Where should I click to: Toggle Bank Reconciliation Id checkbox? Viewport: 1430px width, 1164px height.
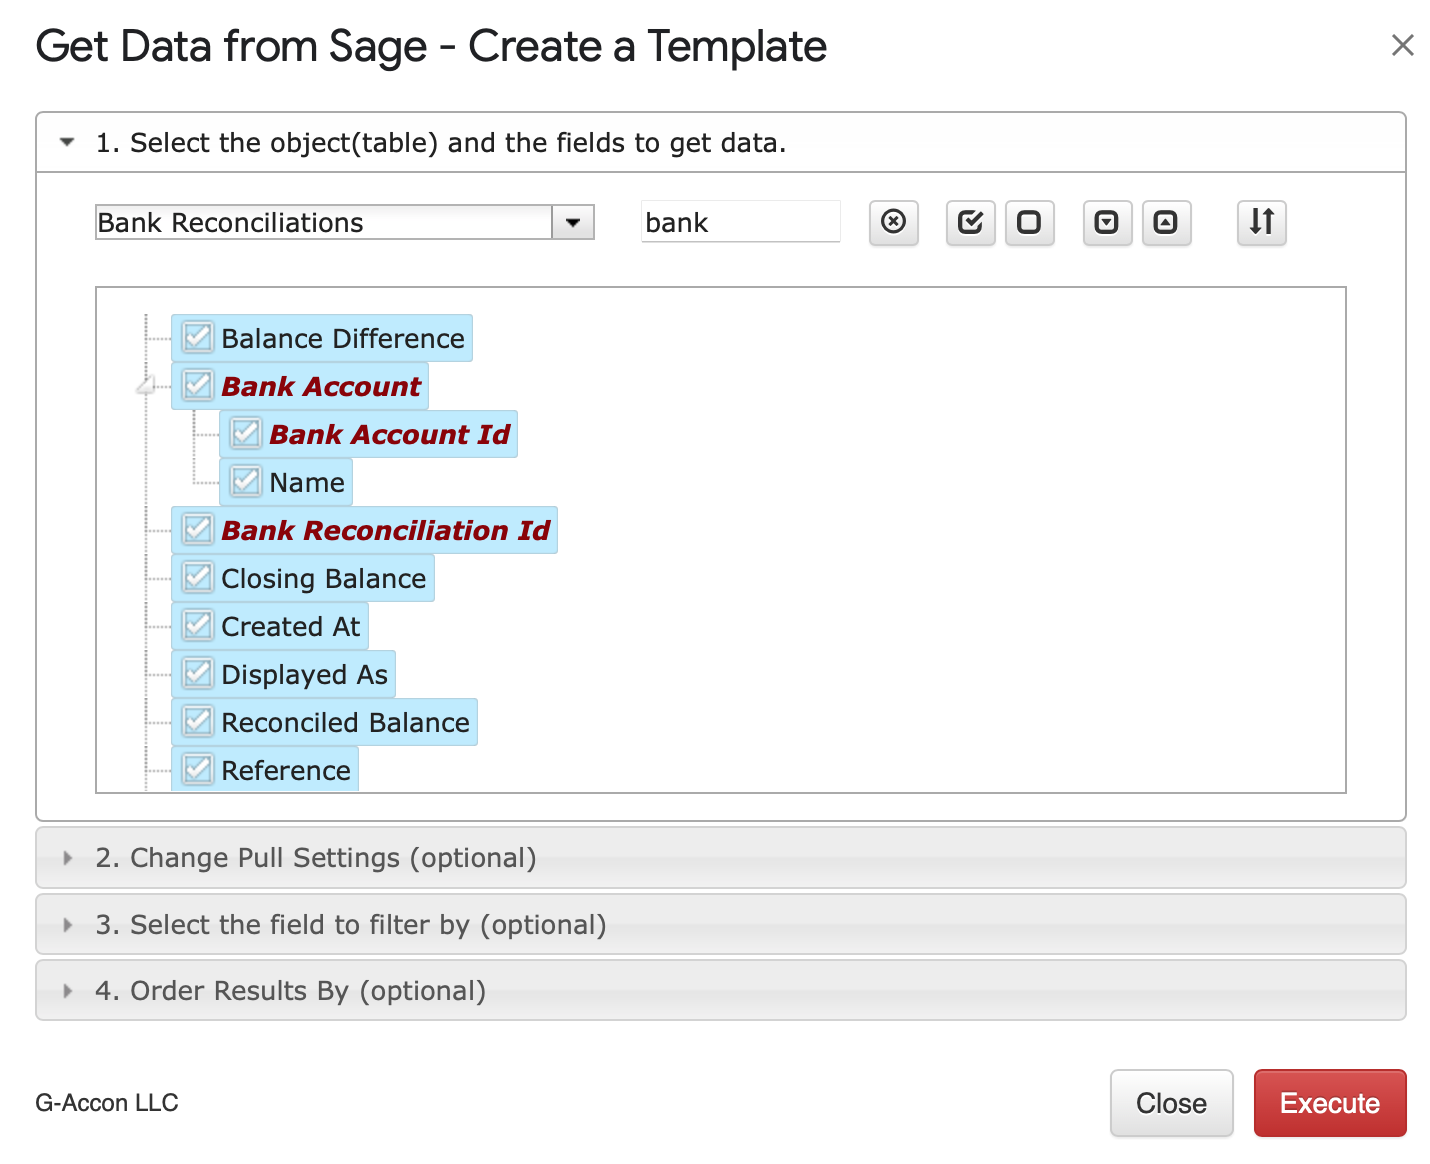(x=198, y=529)
